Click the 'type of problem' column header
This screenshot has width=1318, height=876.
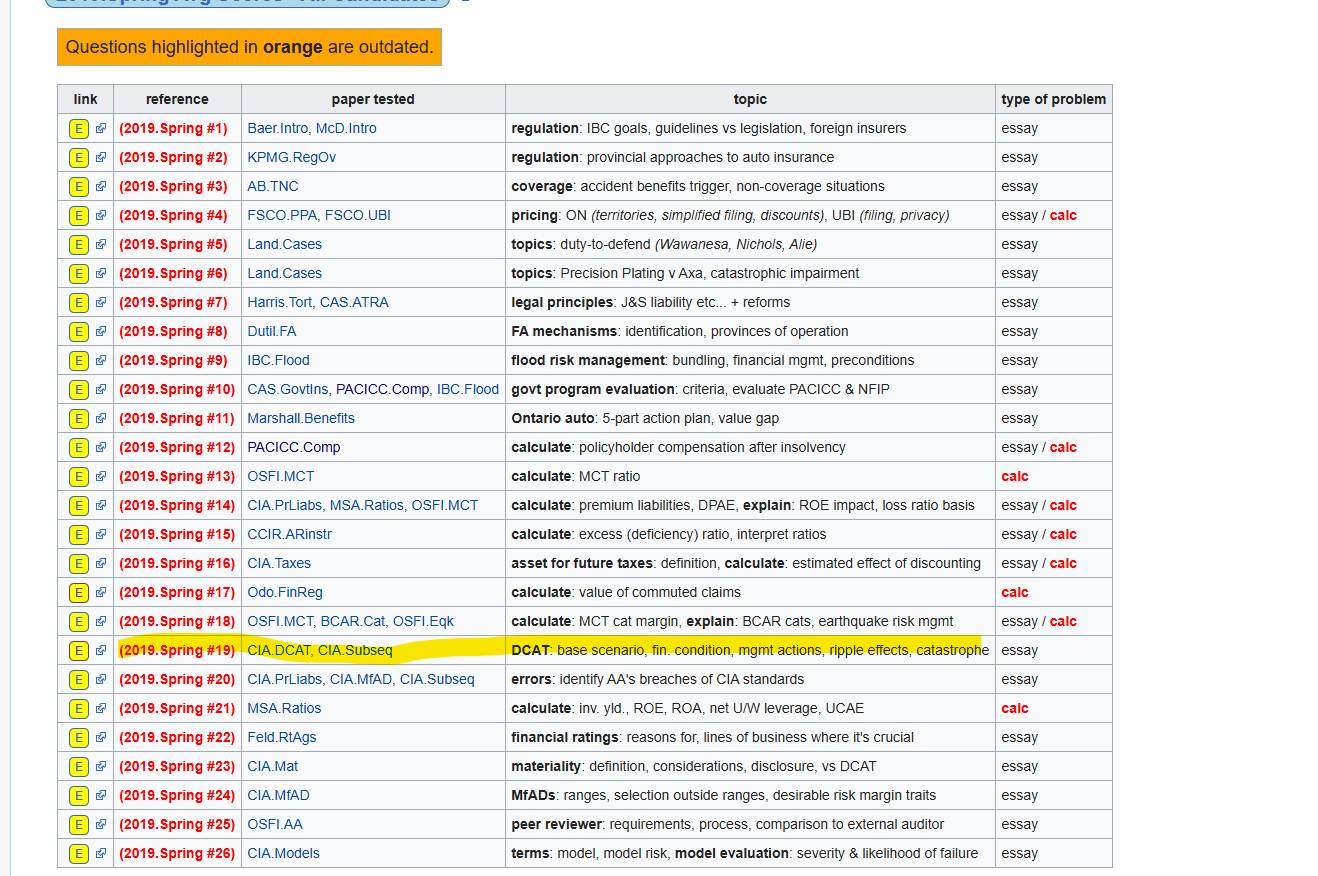click(1054, 99)
